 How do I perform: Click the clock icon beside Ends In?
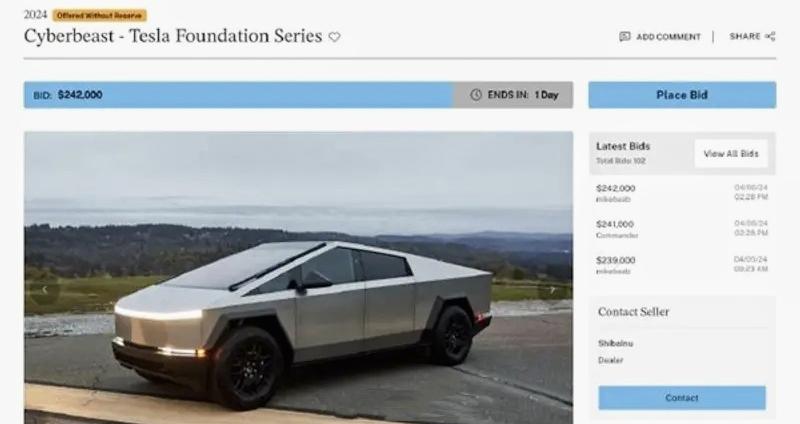pos(476,95)
